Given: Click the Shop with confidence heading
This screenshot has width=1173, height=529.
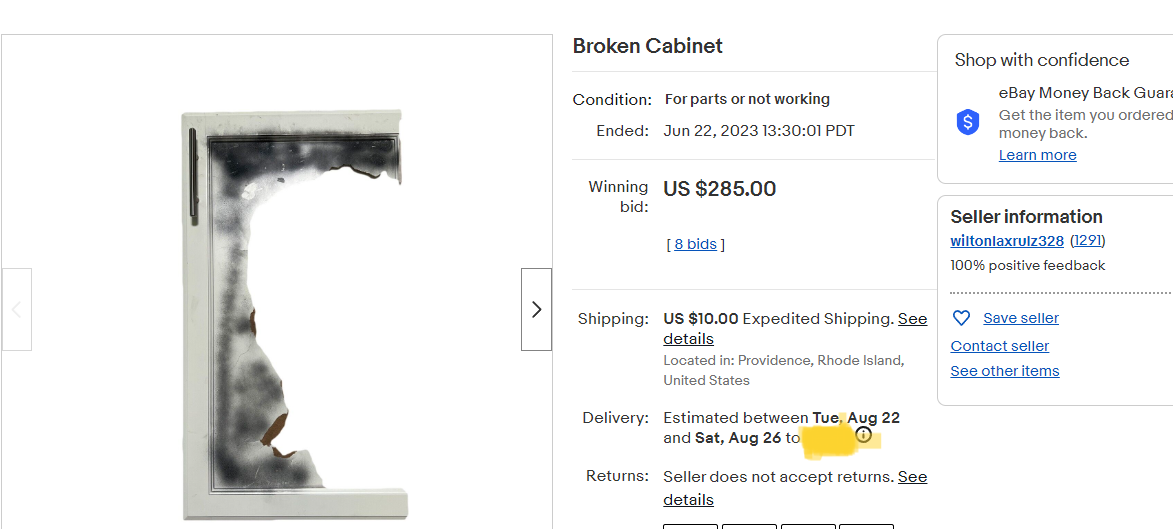Looking at the screenshot, I should point(1041,60).
